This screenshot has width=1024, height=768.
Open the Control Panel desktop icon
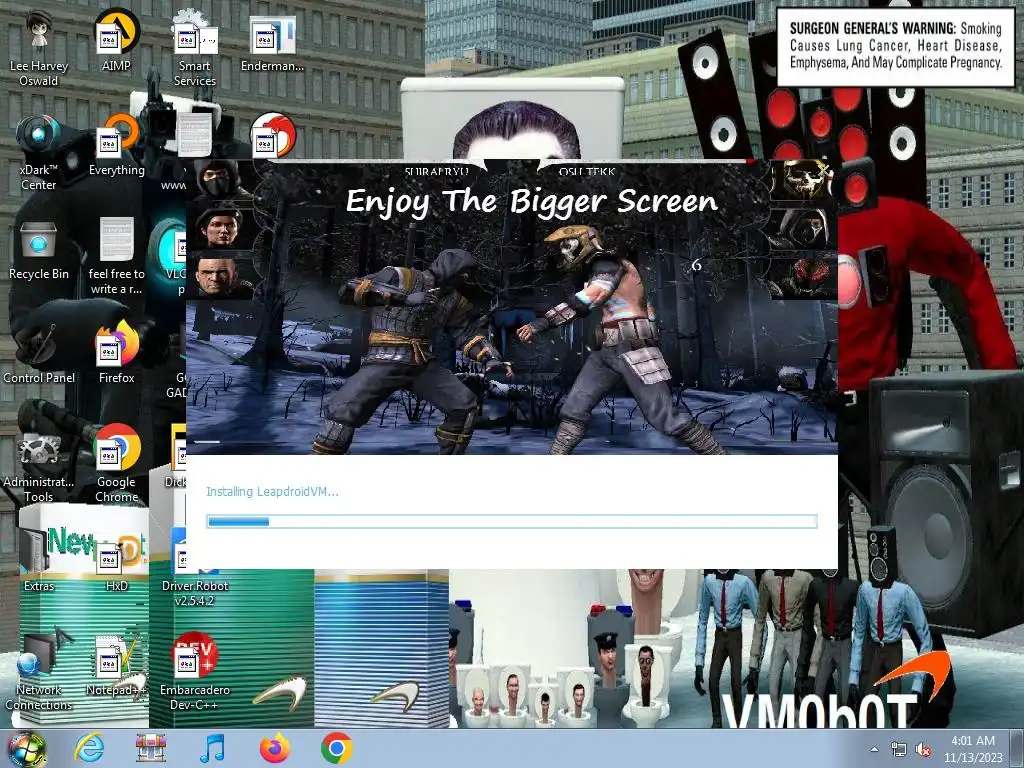pyautogui.click(x=39, y=355)
